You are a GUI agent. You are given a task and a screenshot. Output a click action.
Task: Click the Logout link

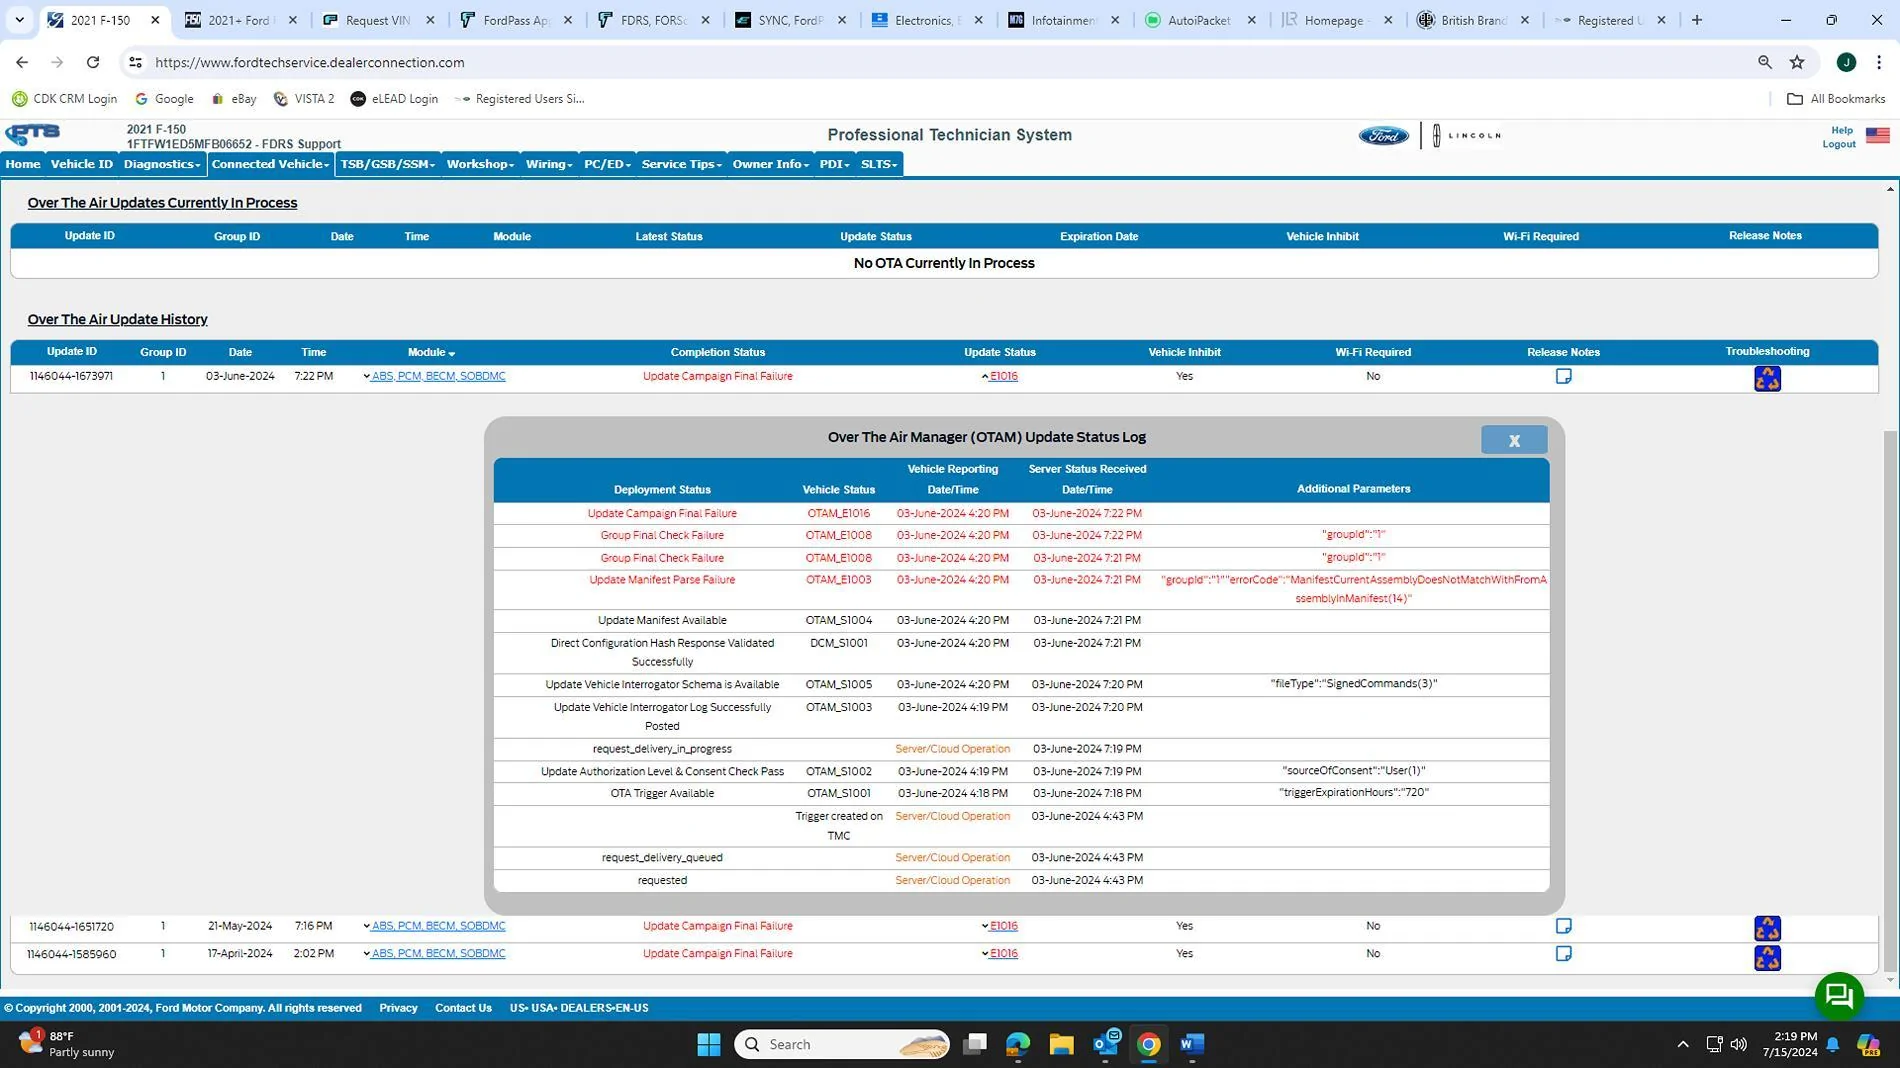pyautogui.click(x=1838, y=143)
